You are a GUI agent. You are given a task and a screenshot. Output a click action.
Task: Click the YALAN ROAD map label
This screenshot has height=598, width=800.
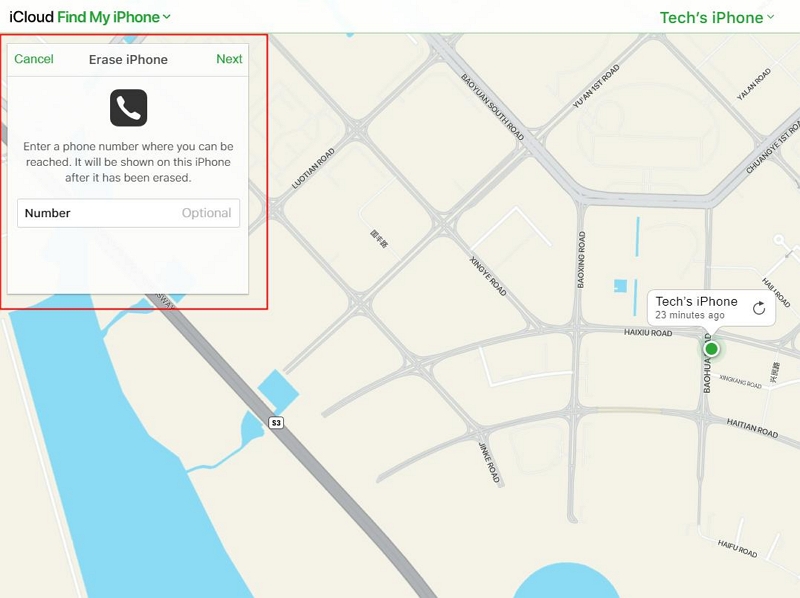(754, 85)
